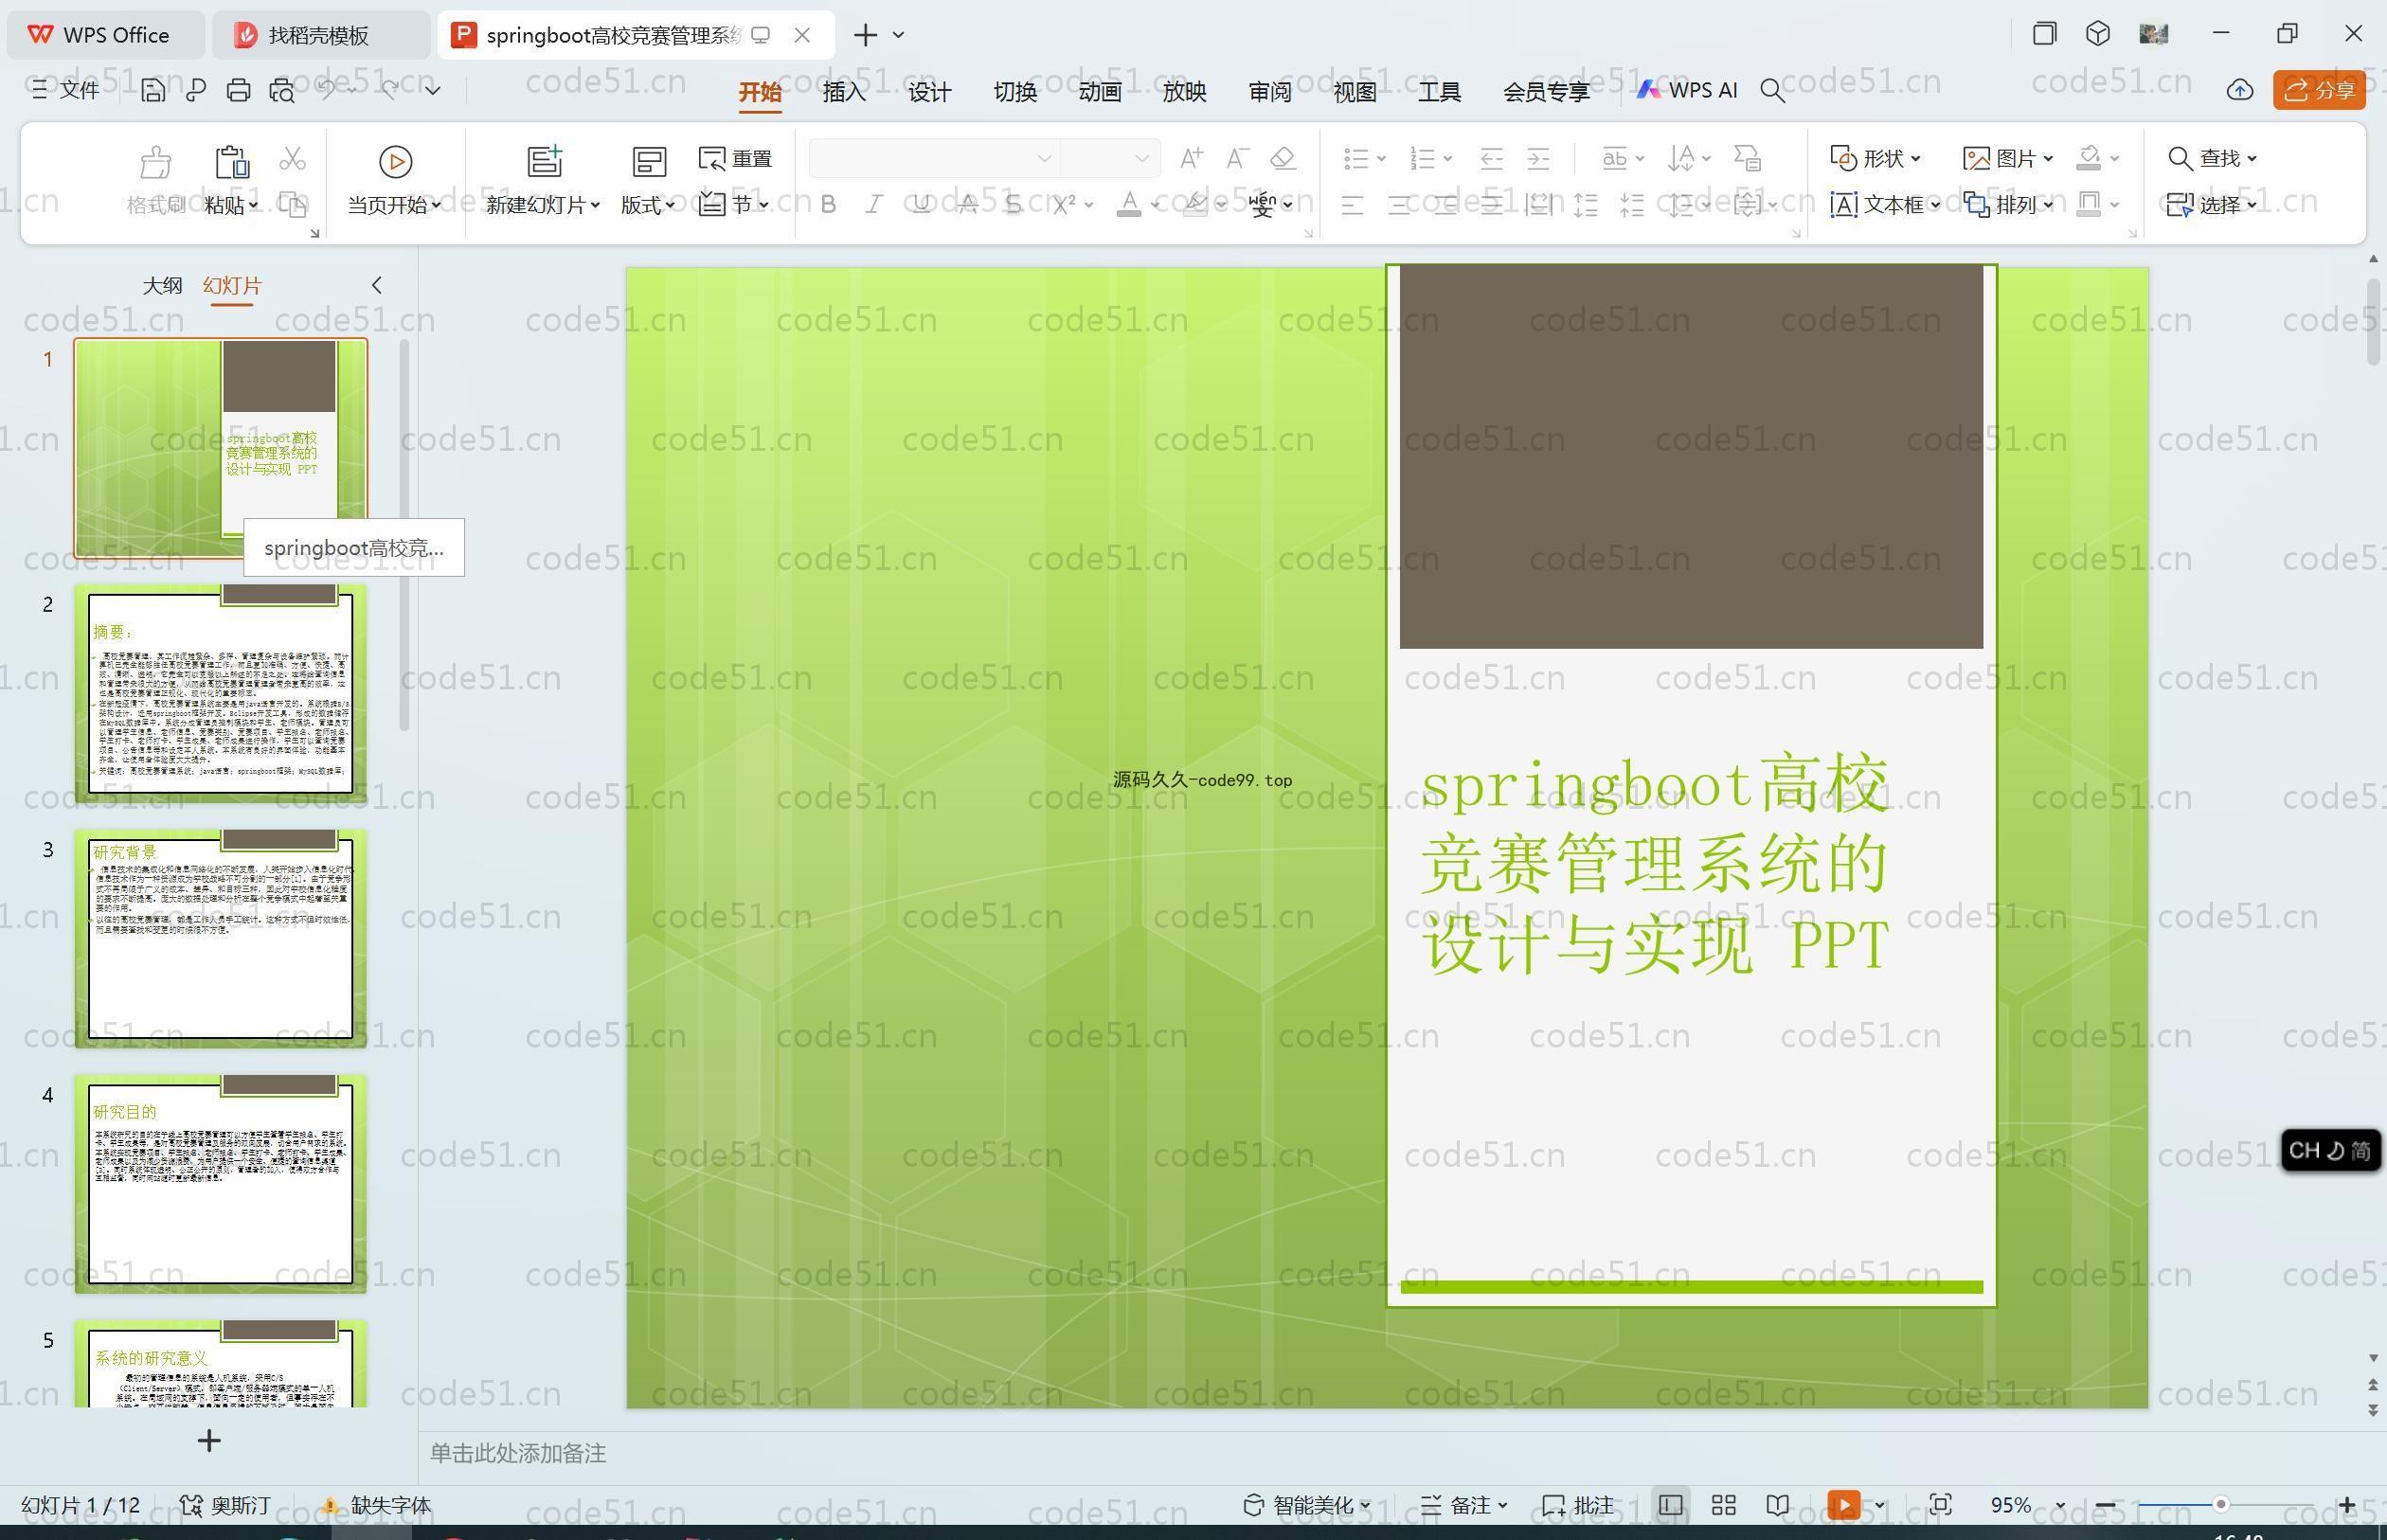Image resolution: width=2387 pixels, height=1540 pixels.
Task: Open Print Preview icon in quick toolbar
Action: tap(282, 90)
